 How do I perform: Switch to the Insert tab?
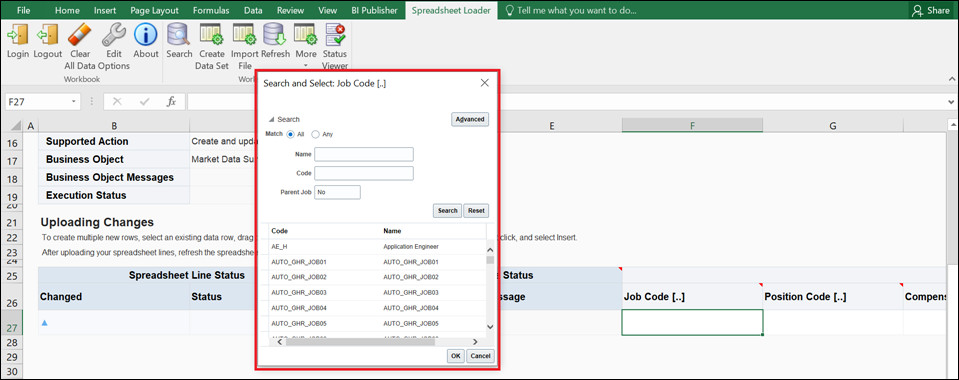click(x=105, y=10)
